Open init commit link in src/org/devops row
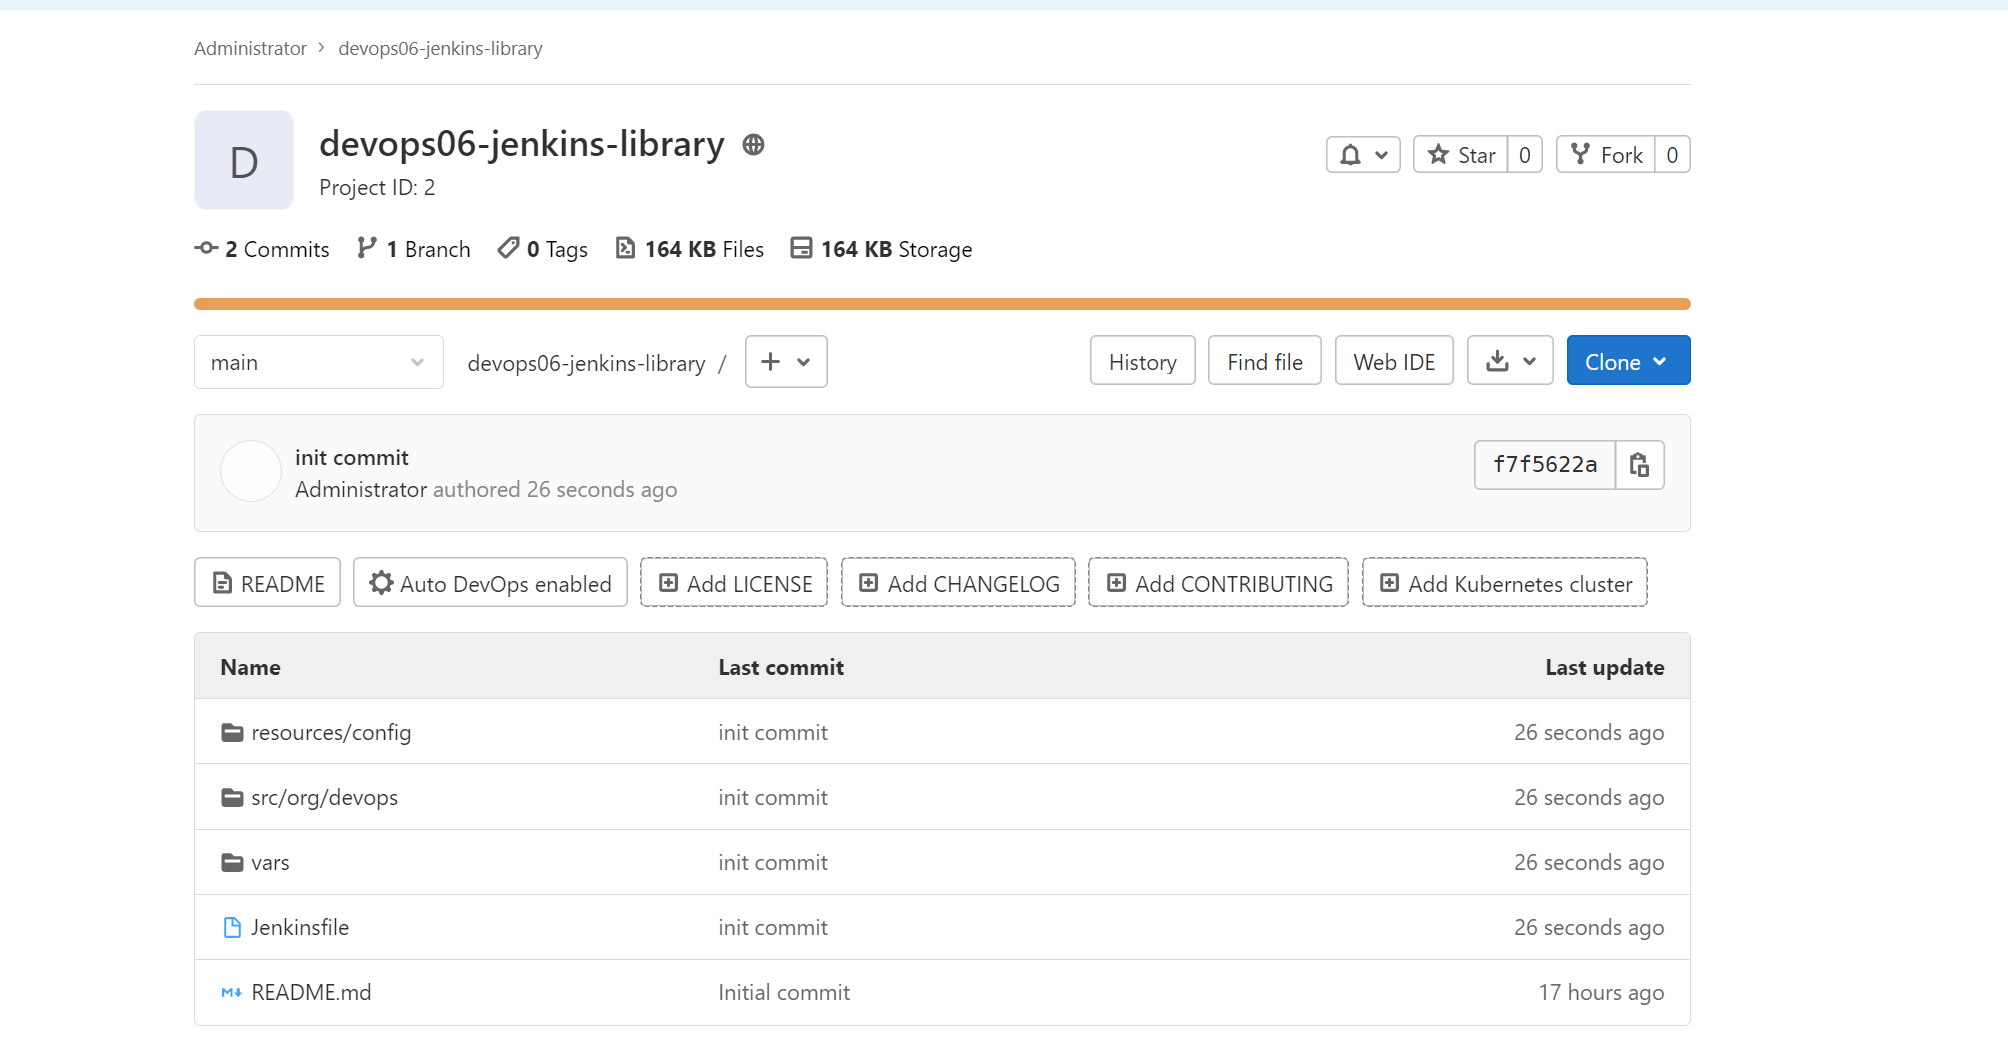The width and height of the screenshot is (2008, 1049). coord(773,797)
